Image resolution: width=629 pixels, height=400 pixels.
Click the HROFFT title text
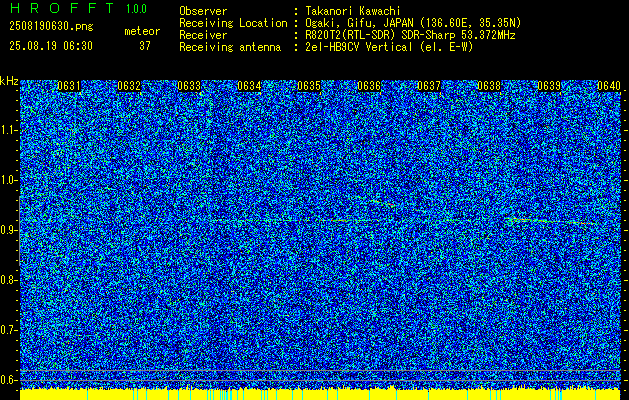[62, 8]
